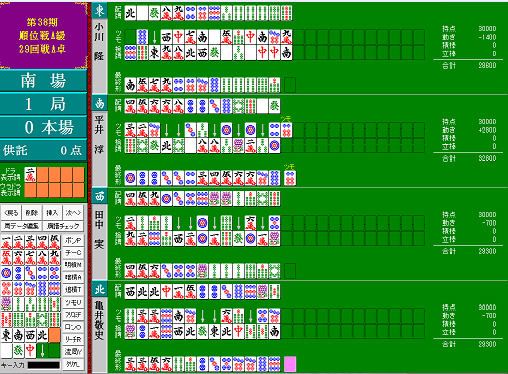
Task: Select the East wind (東) tile in the palette
Action: [6, 335]
